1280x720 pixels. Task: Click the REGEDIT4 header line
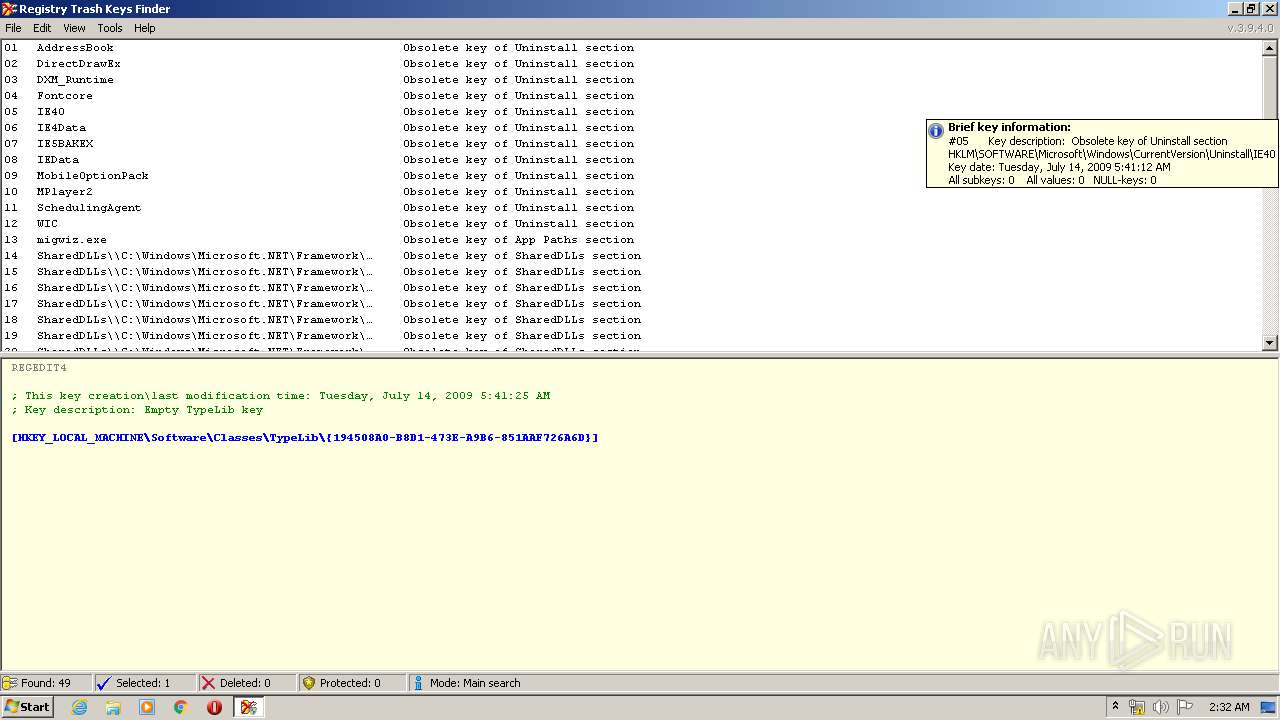pos(39,368)
